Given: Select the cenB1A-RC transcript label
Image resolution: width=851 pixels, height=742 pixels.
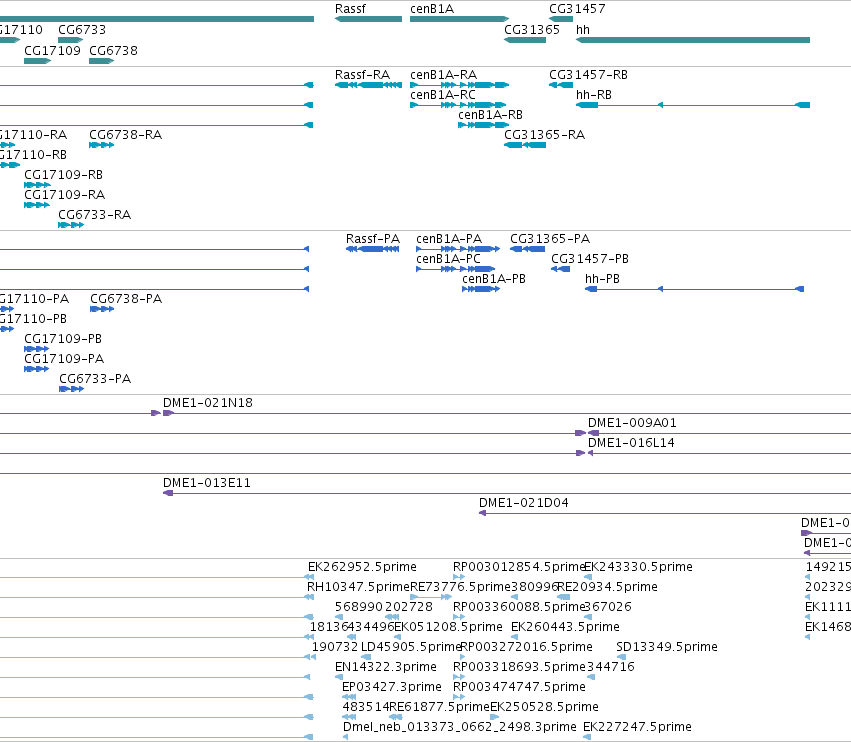Looking at the screenshot, I should click(x=443, y=94).
